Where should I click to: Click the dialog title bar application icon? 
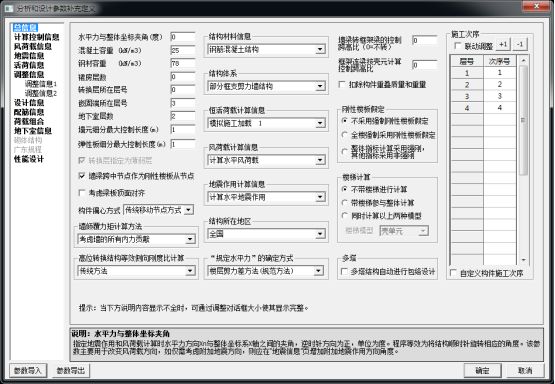(9, 8)
